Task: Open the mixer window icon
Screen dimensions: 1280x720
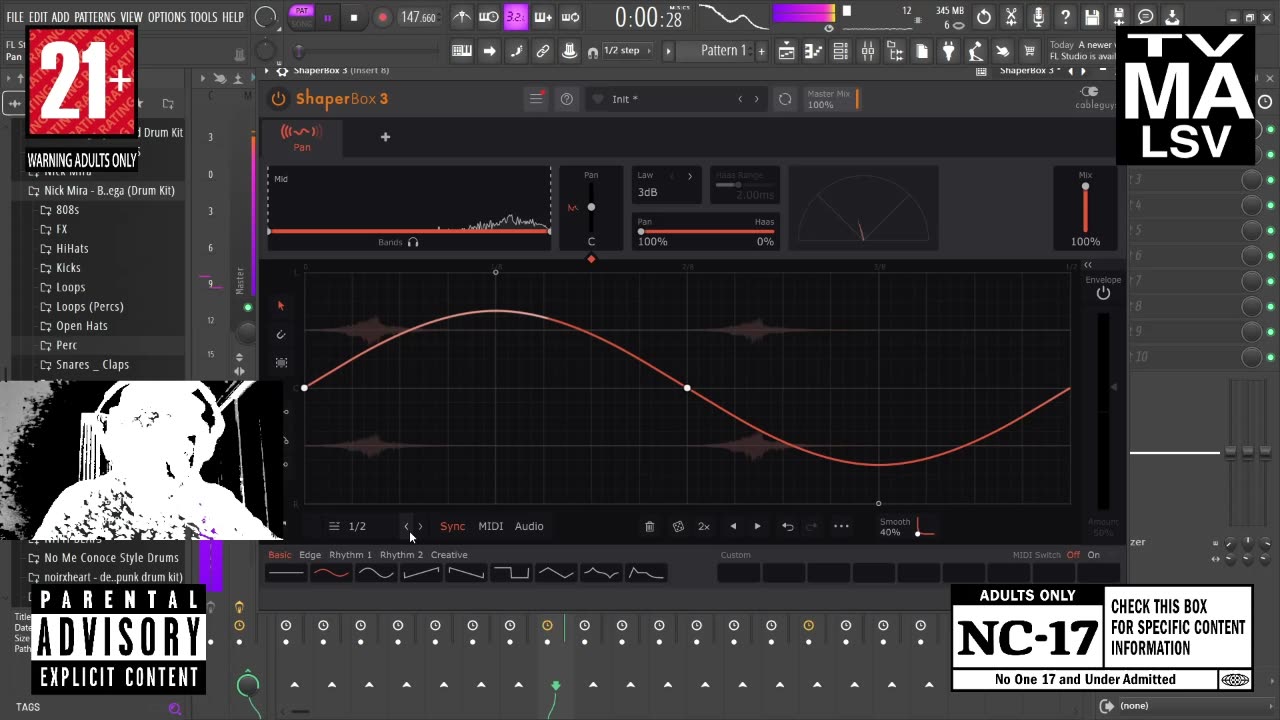Action: [868, 51]
